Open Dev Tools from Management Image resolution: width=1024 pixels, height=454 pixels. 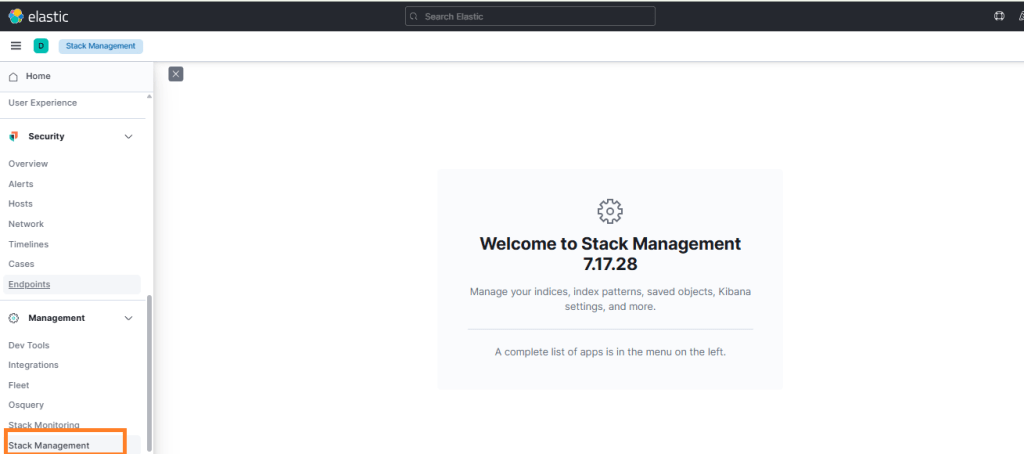(x=30, y=345)
